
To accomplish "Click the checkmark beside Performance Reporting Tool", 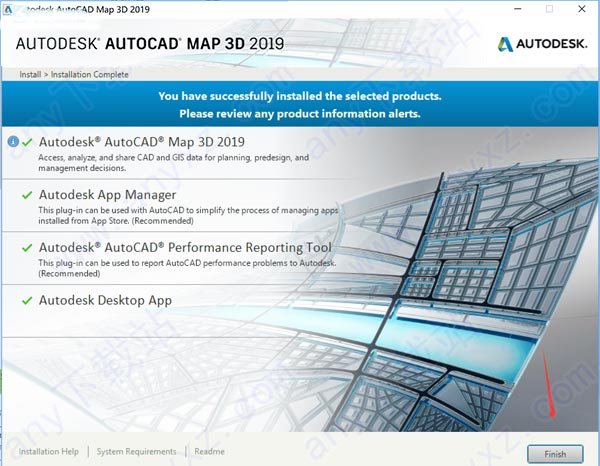I will click(27, 248).
